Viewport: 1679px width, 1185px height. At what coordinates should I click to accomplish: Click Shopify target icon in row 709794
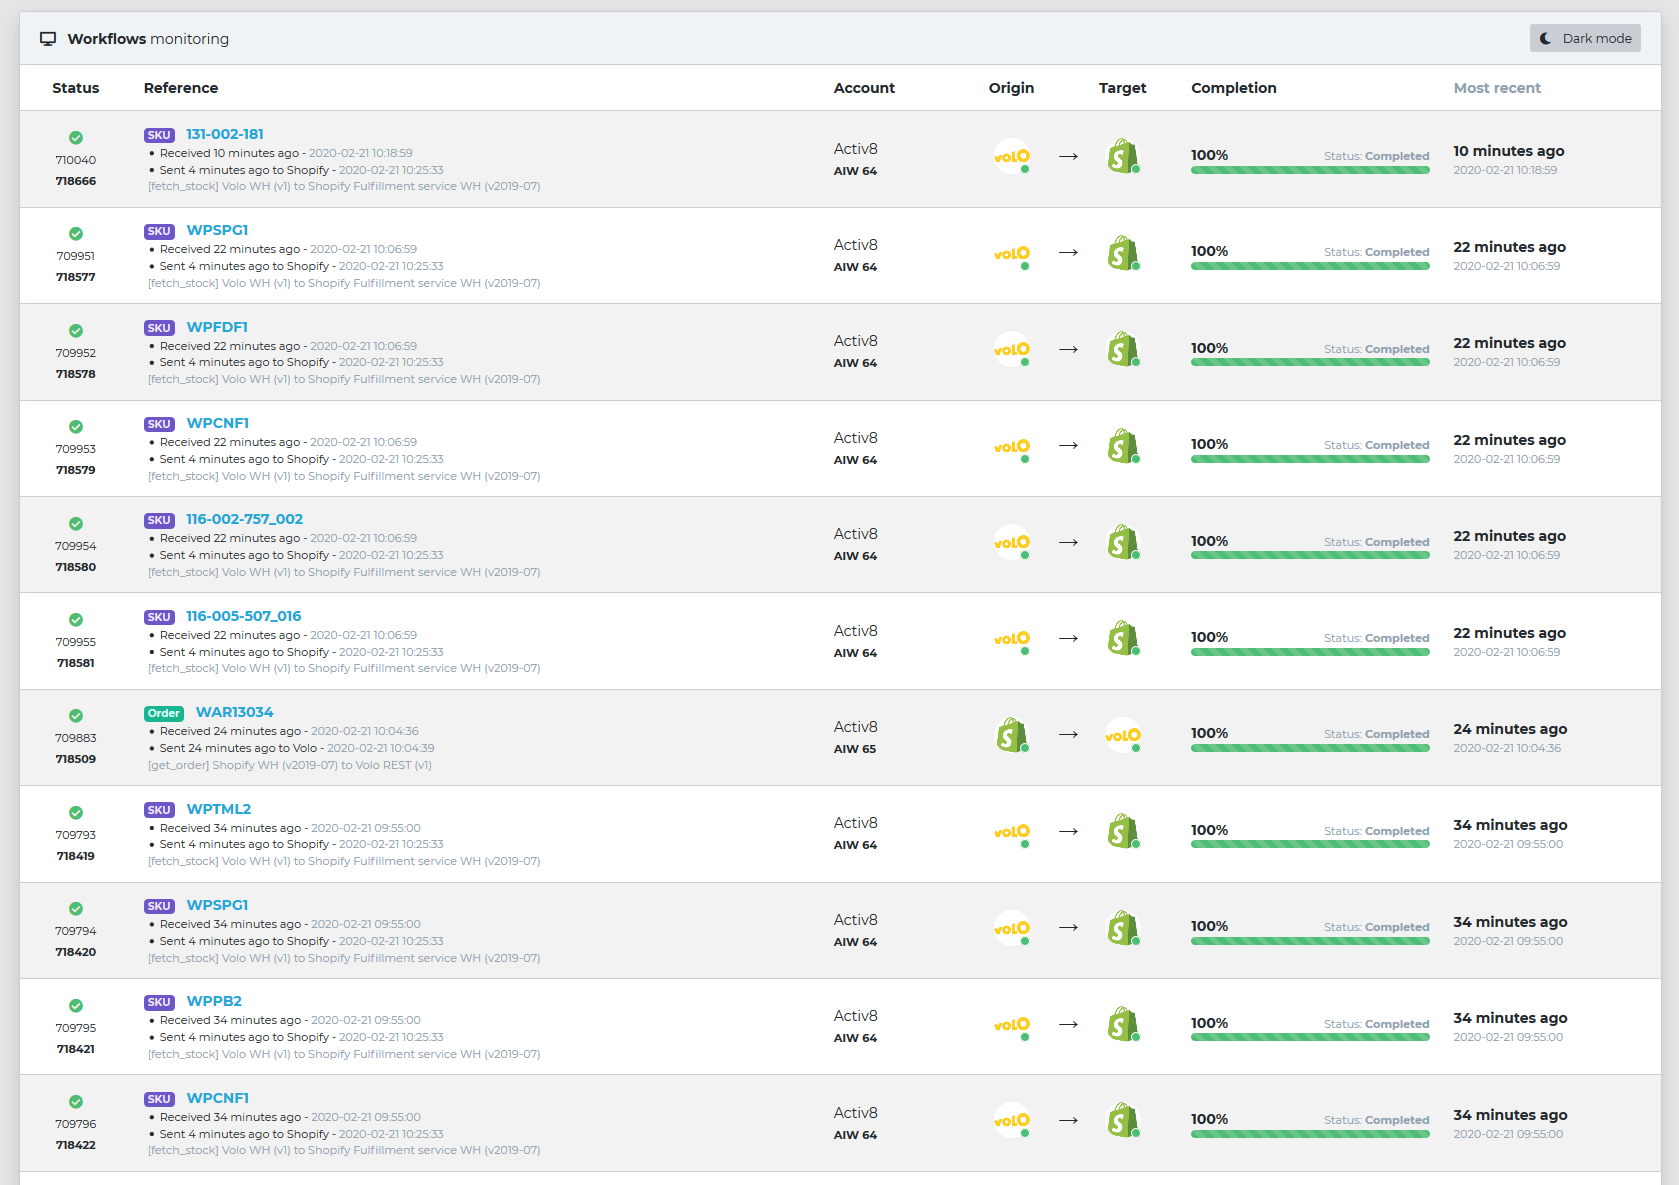(1123, 928)
